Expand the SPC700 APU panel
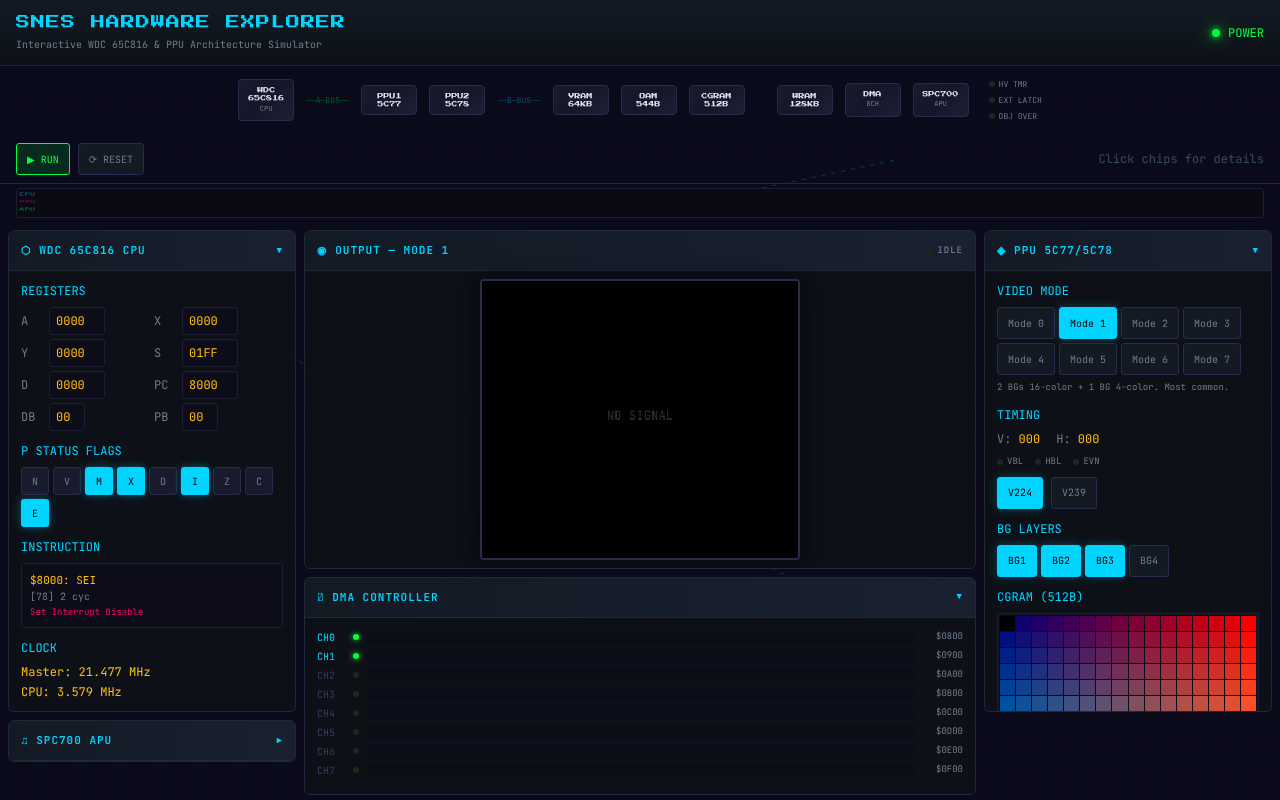This screenshot has width=1280, height=800. (x=278, y=740)
